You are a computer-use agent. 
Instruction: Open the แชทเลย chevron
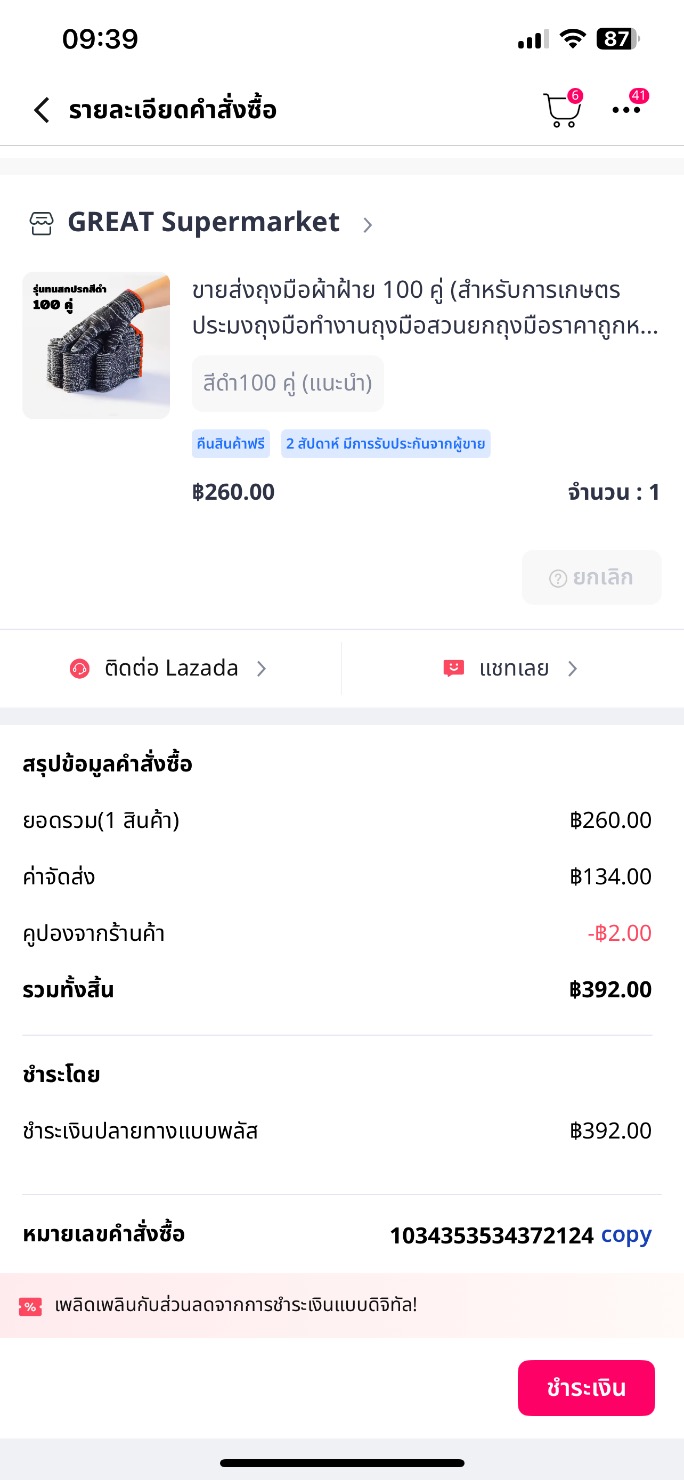click(572, 669)
